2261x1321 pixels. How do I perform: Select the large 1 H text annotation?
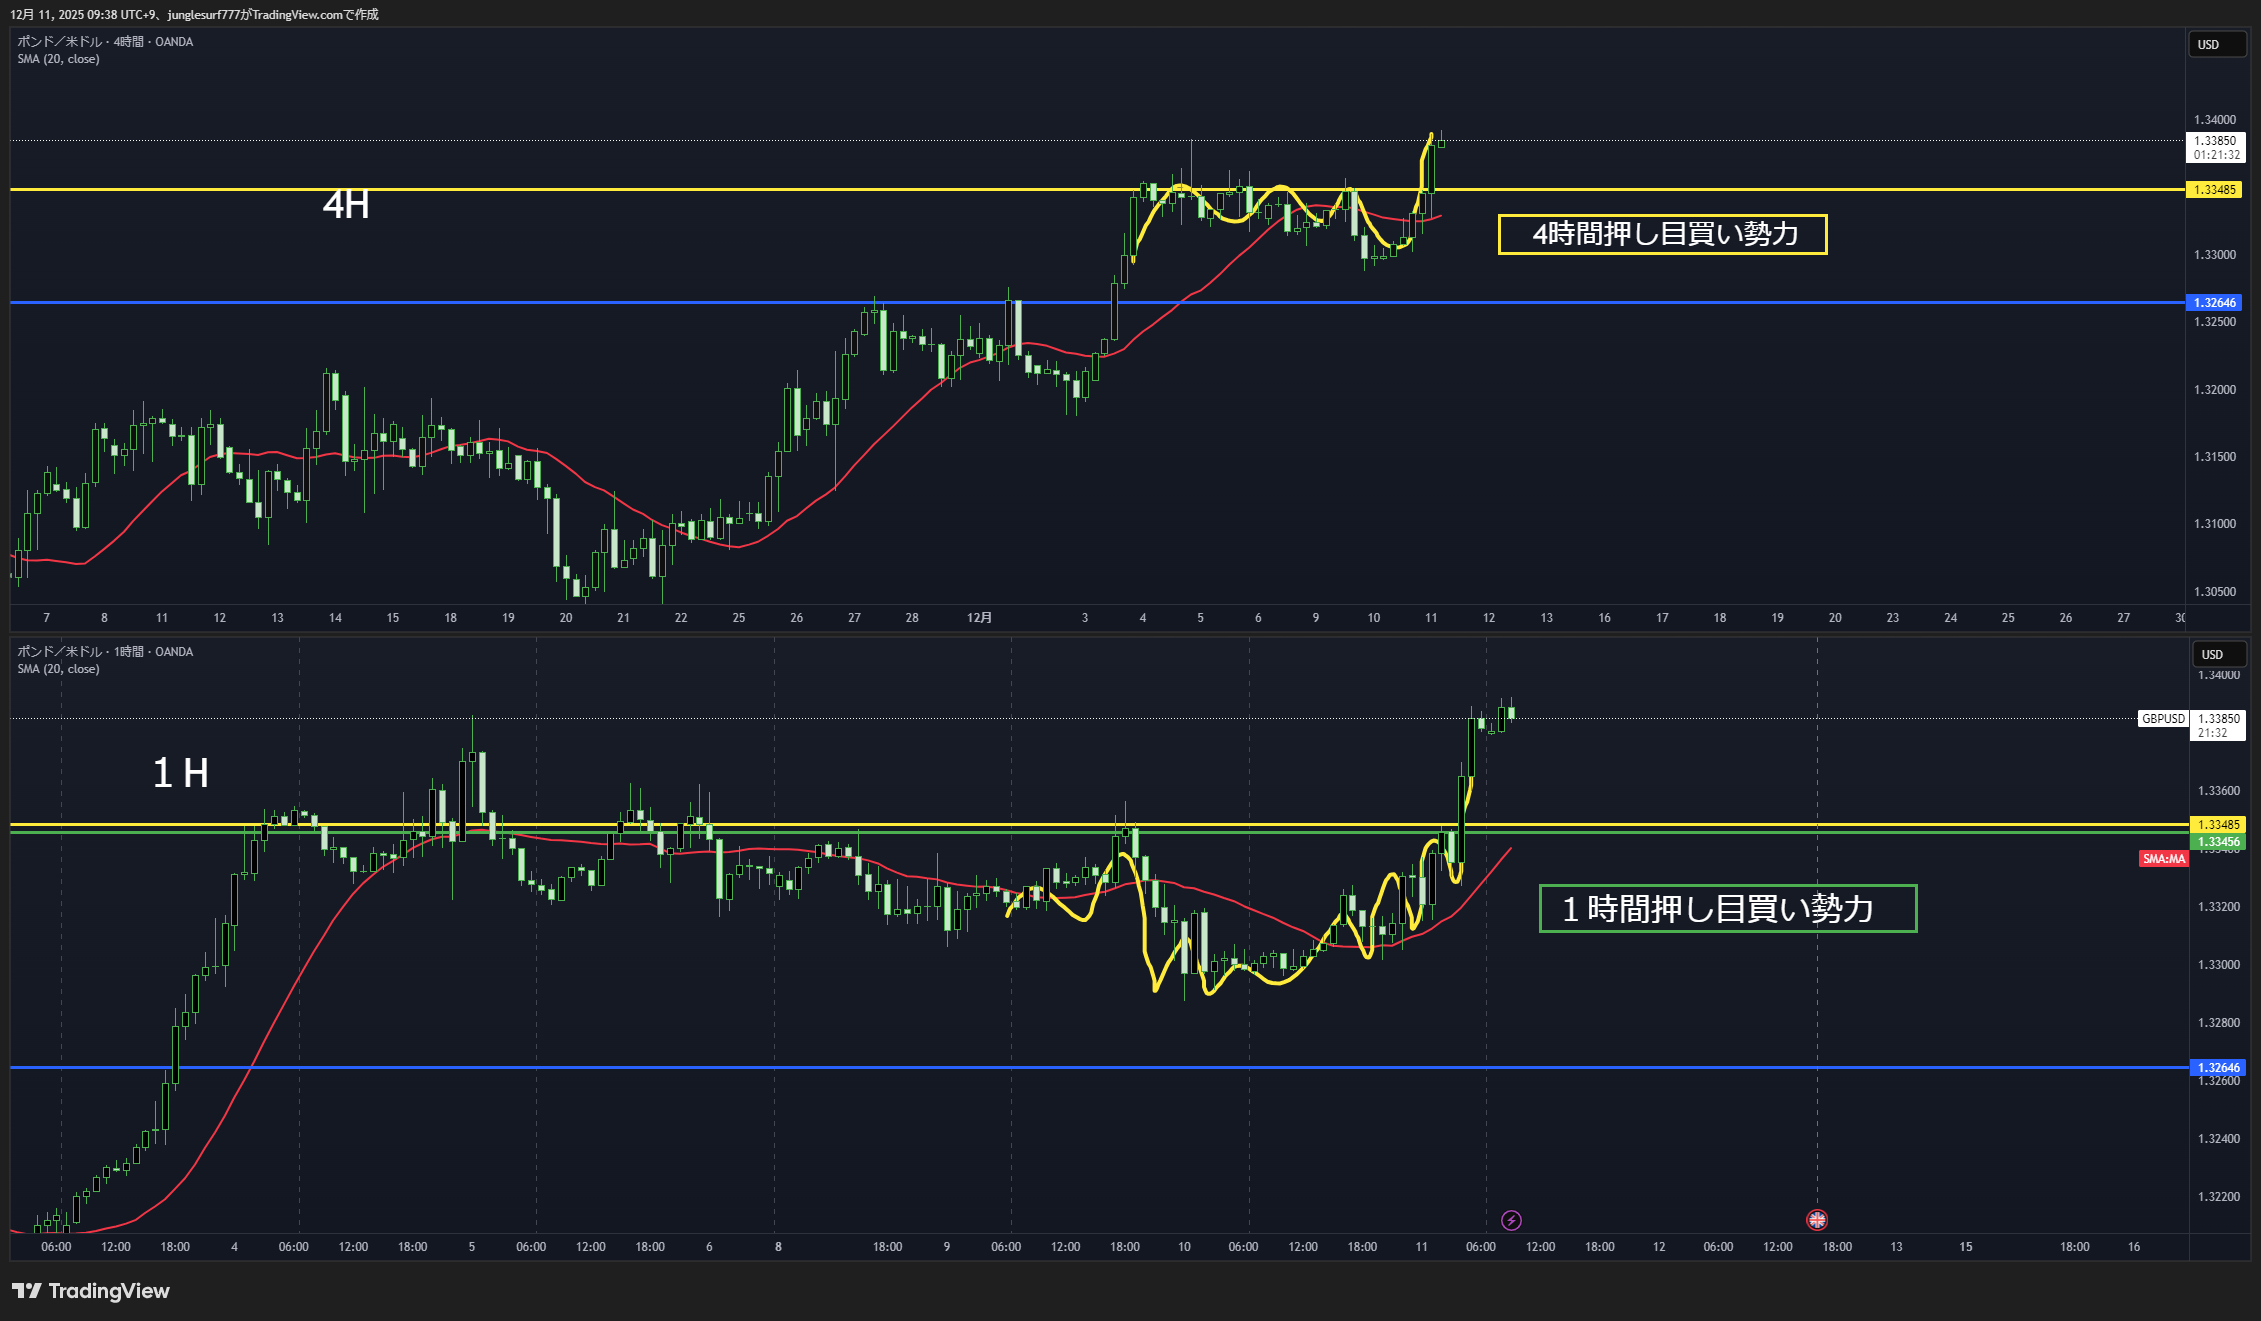click(180, 773)
